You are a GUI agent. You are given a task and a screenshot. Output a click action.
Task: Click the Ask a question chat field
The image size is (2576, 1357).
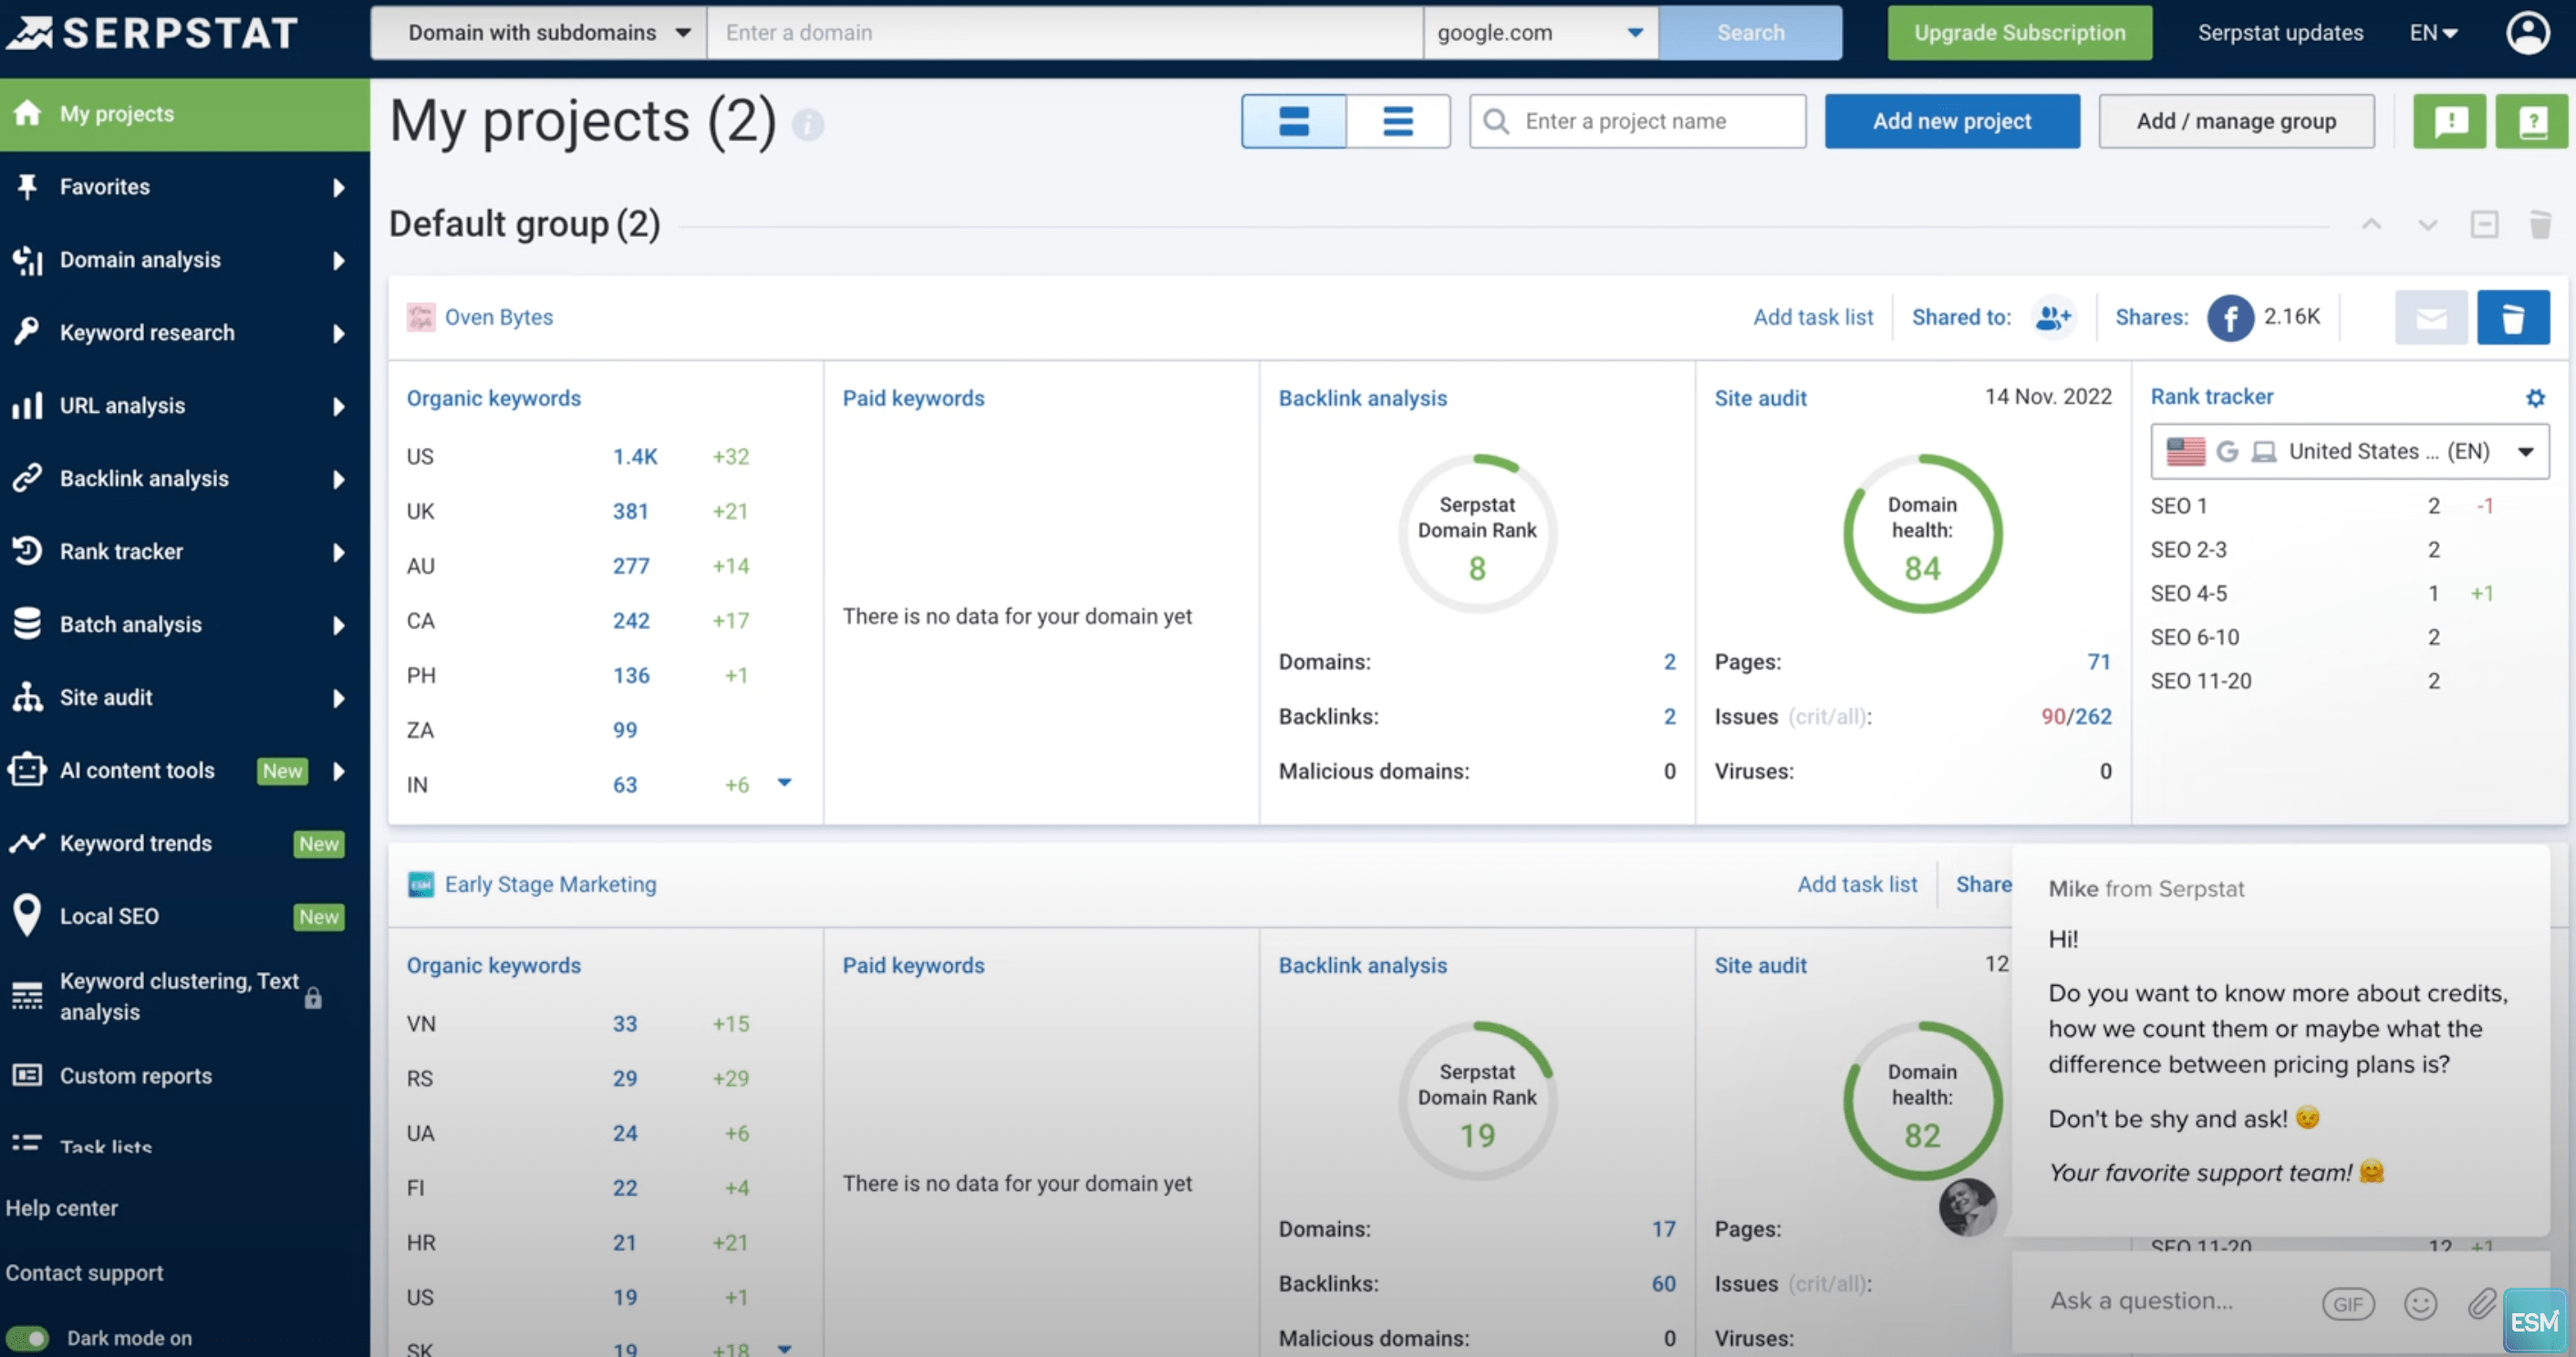click(x=2141, y=1301)
